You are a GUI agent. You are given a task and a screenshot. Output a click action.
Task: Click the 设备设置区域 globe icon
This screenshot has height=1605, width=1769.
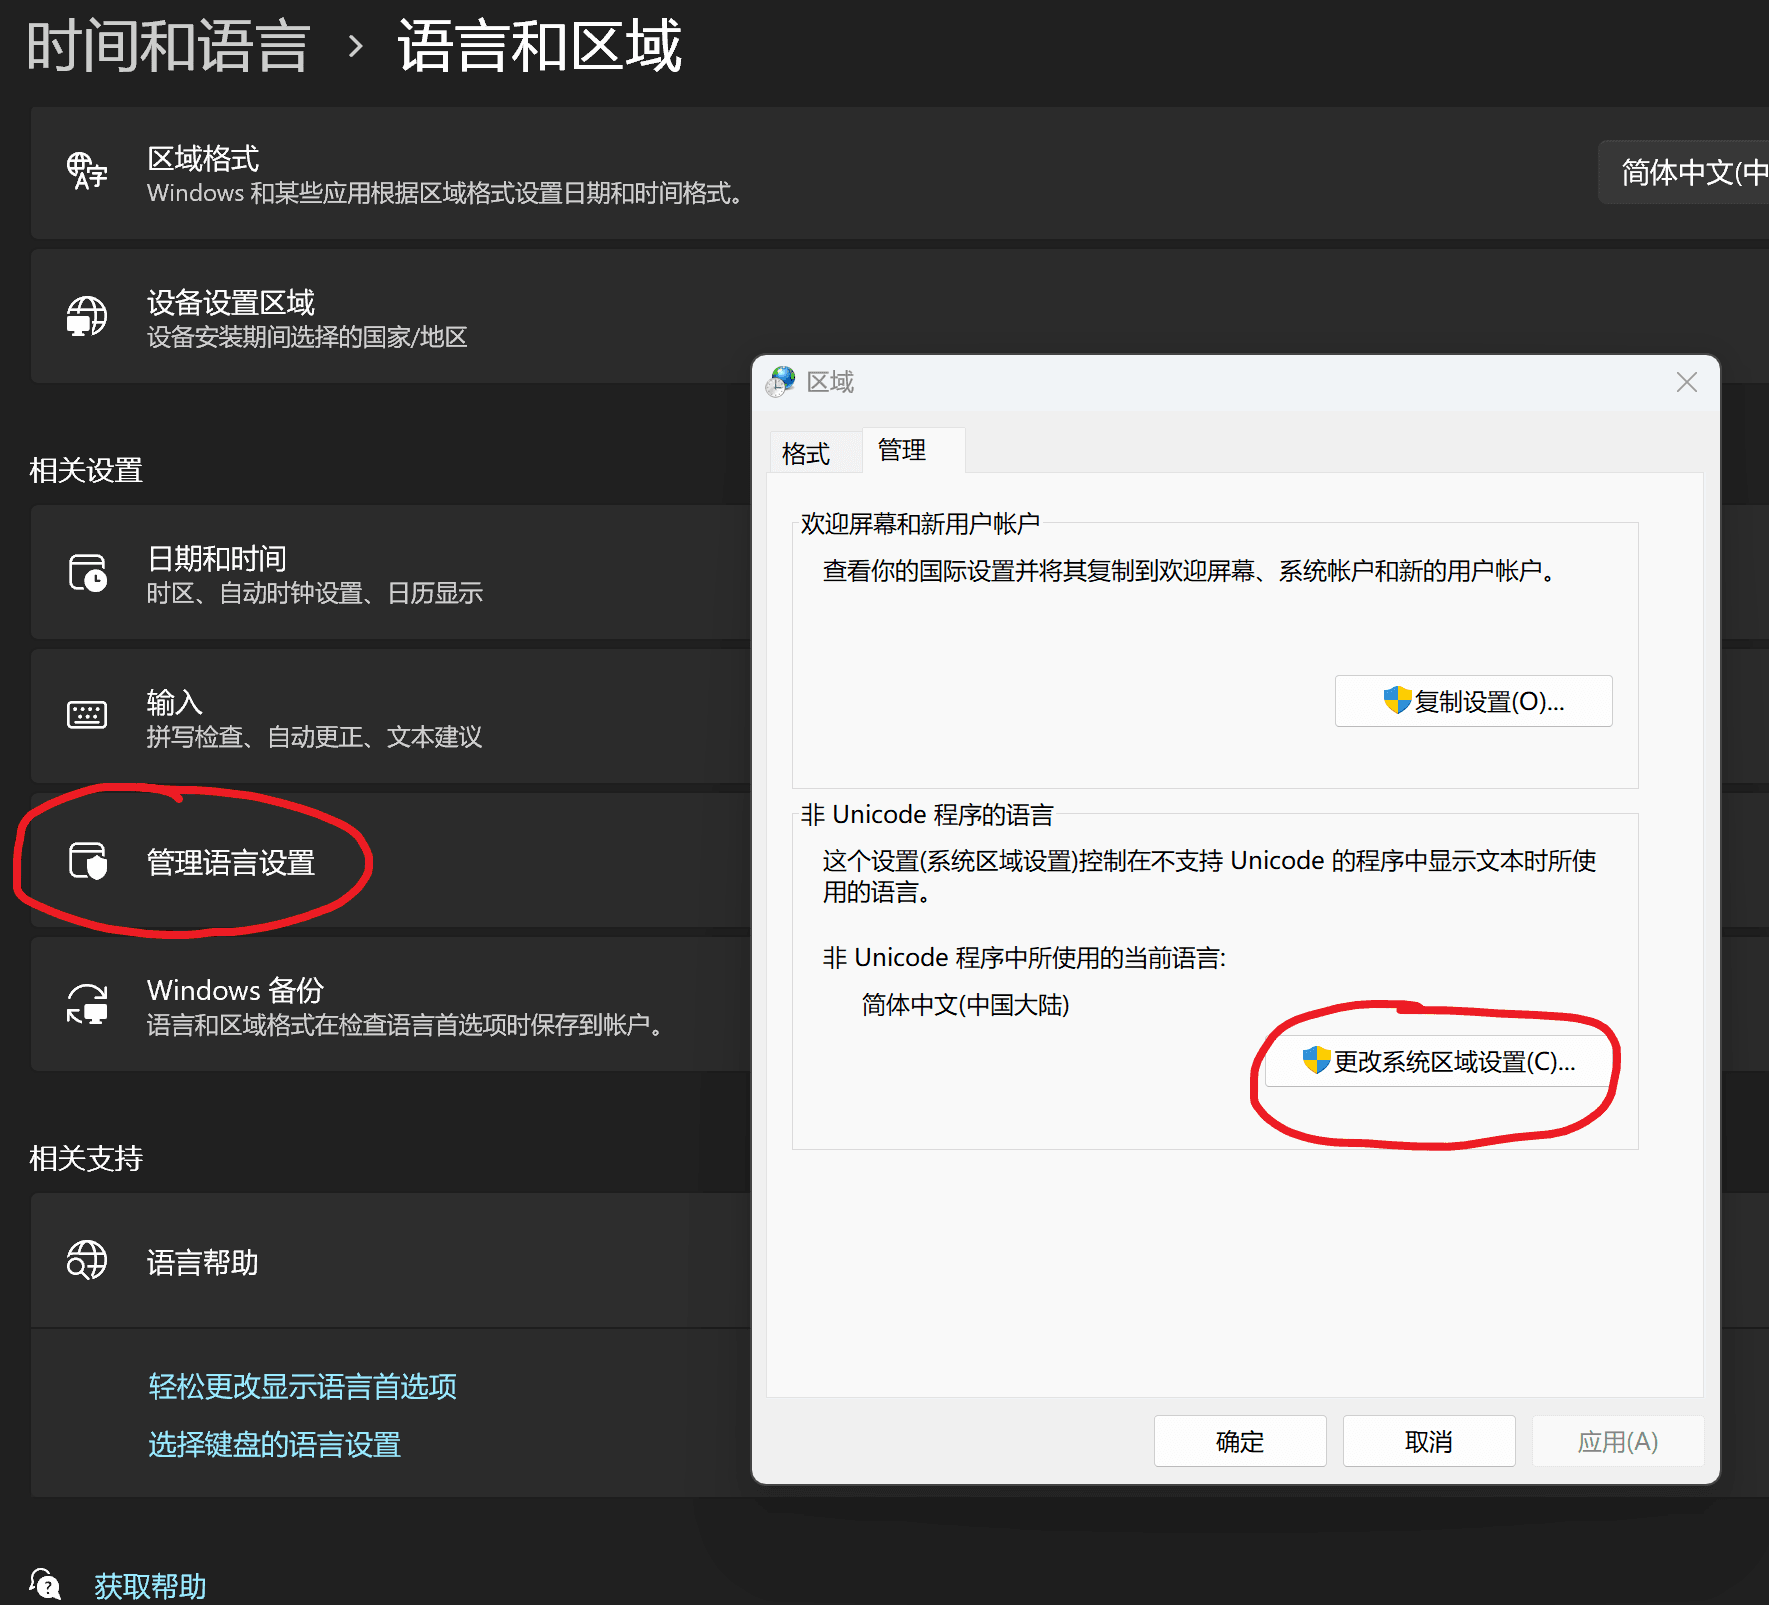click(x=87, y=316)
